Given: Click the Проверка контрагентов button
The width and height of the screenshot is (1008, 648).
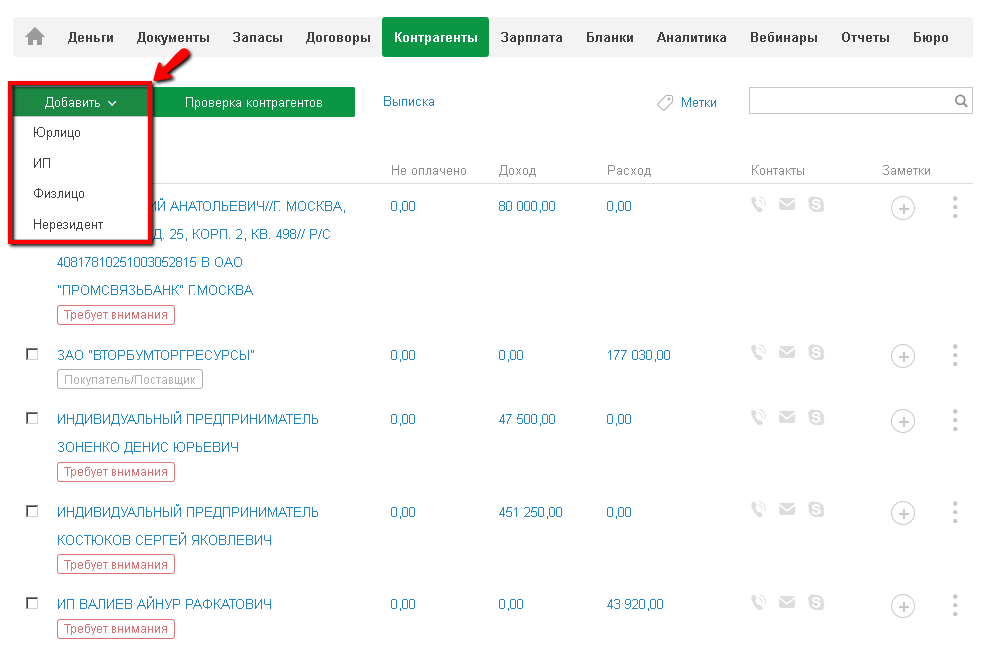Looking at the screenshot, I should pos(253,102).
